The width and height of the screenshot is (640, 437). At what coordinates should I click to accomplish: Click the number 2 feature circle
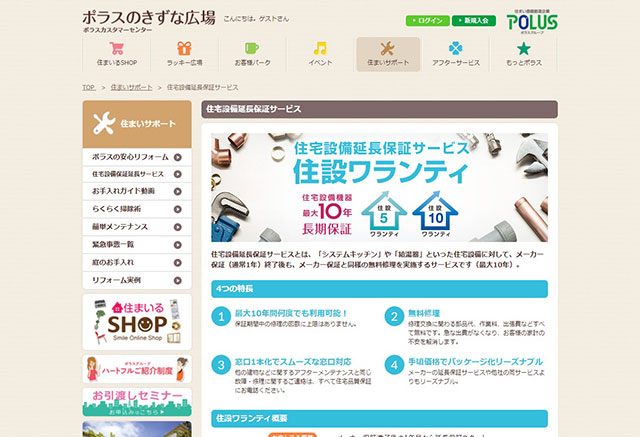(x=394, y=317)
